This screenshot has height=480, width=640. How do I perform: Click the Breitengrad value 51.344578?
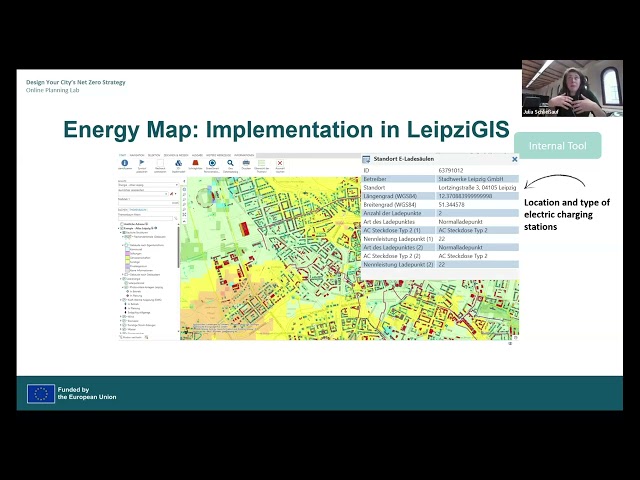tap(451, 204)
